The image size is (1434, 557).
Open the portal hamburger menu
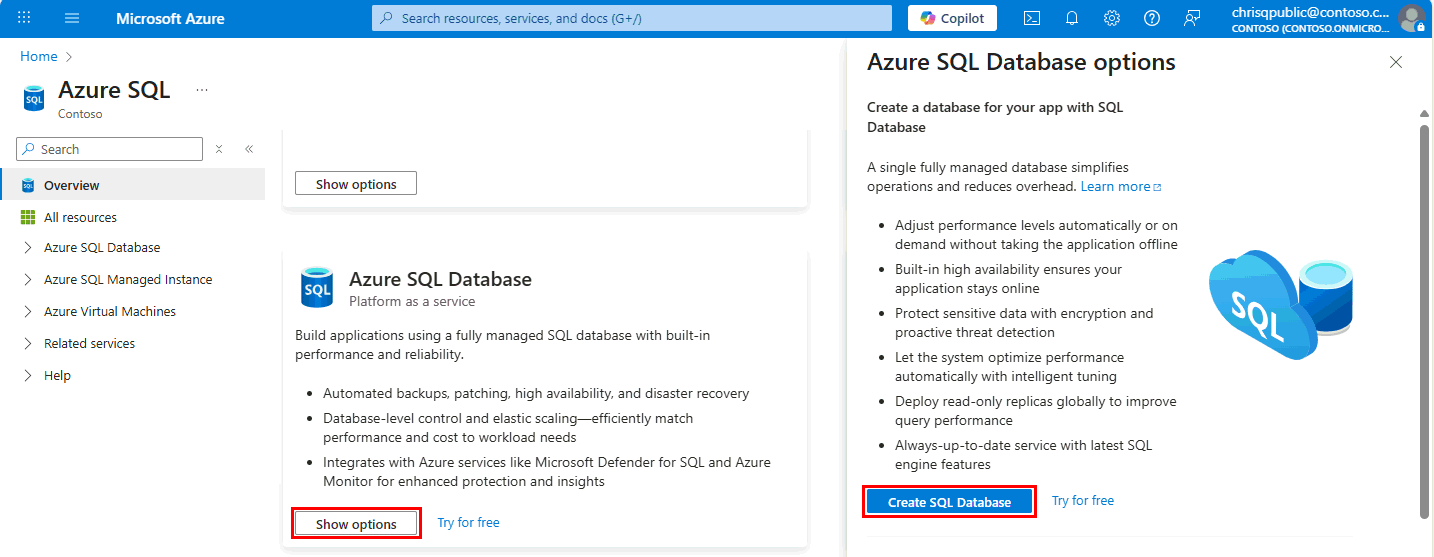pyautogui.click(x=72, y=18)
